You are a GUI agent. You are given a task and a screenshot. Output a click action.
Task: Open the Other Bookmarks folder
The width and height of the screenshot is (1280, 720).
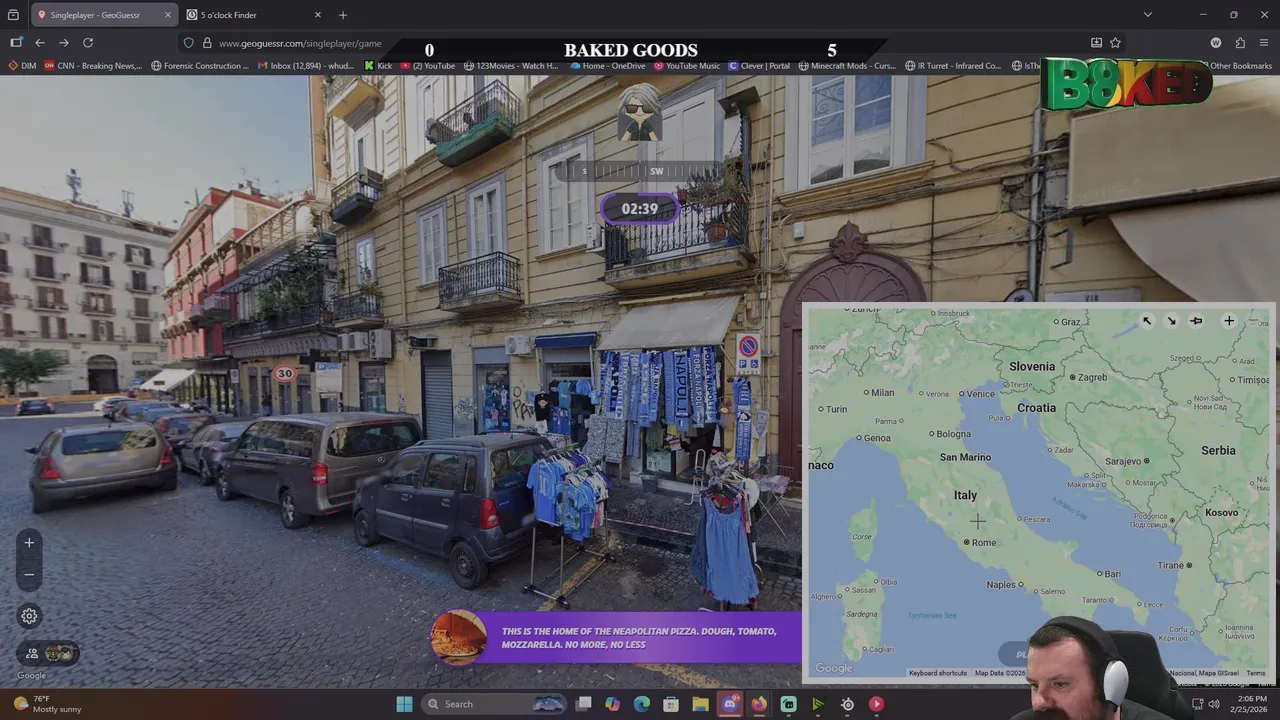tap(1235, 66)
